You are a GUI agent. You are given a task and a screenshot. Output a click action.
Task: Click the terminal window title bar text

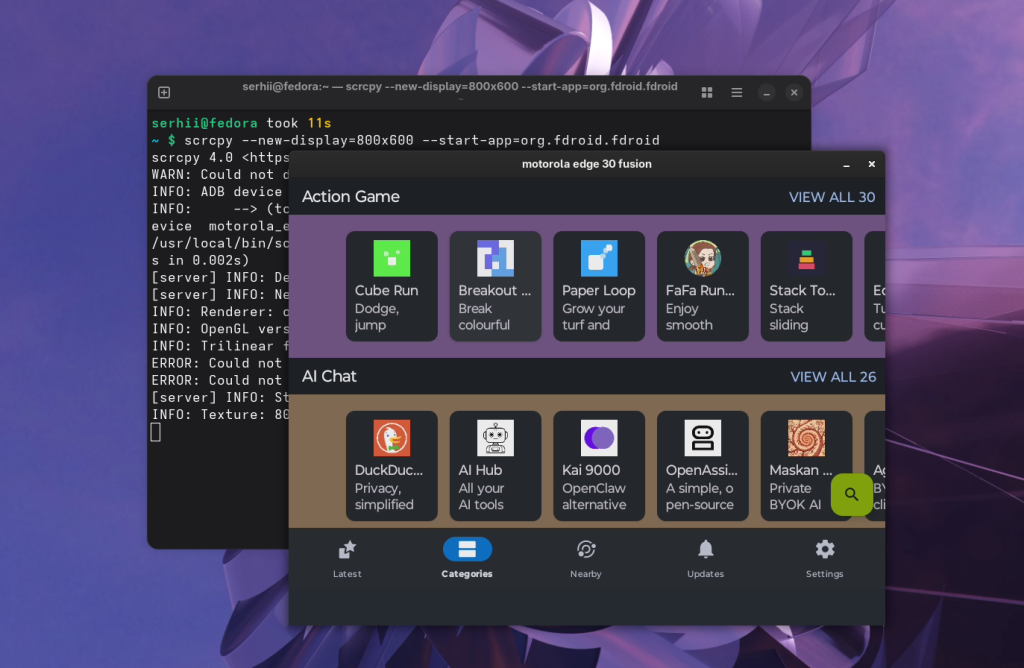(x=460, y=86)
